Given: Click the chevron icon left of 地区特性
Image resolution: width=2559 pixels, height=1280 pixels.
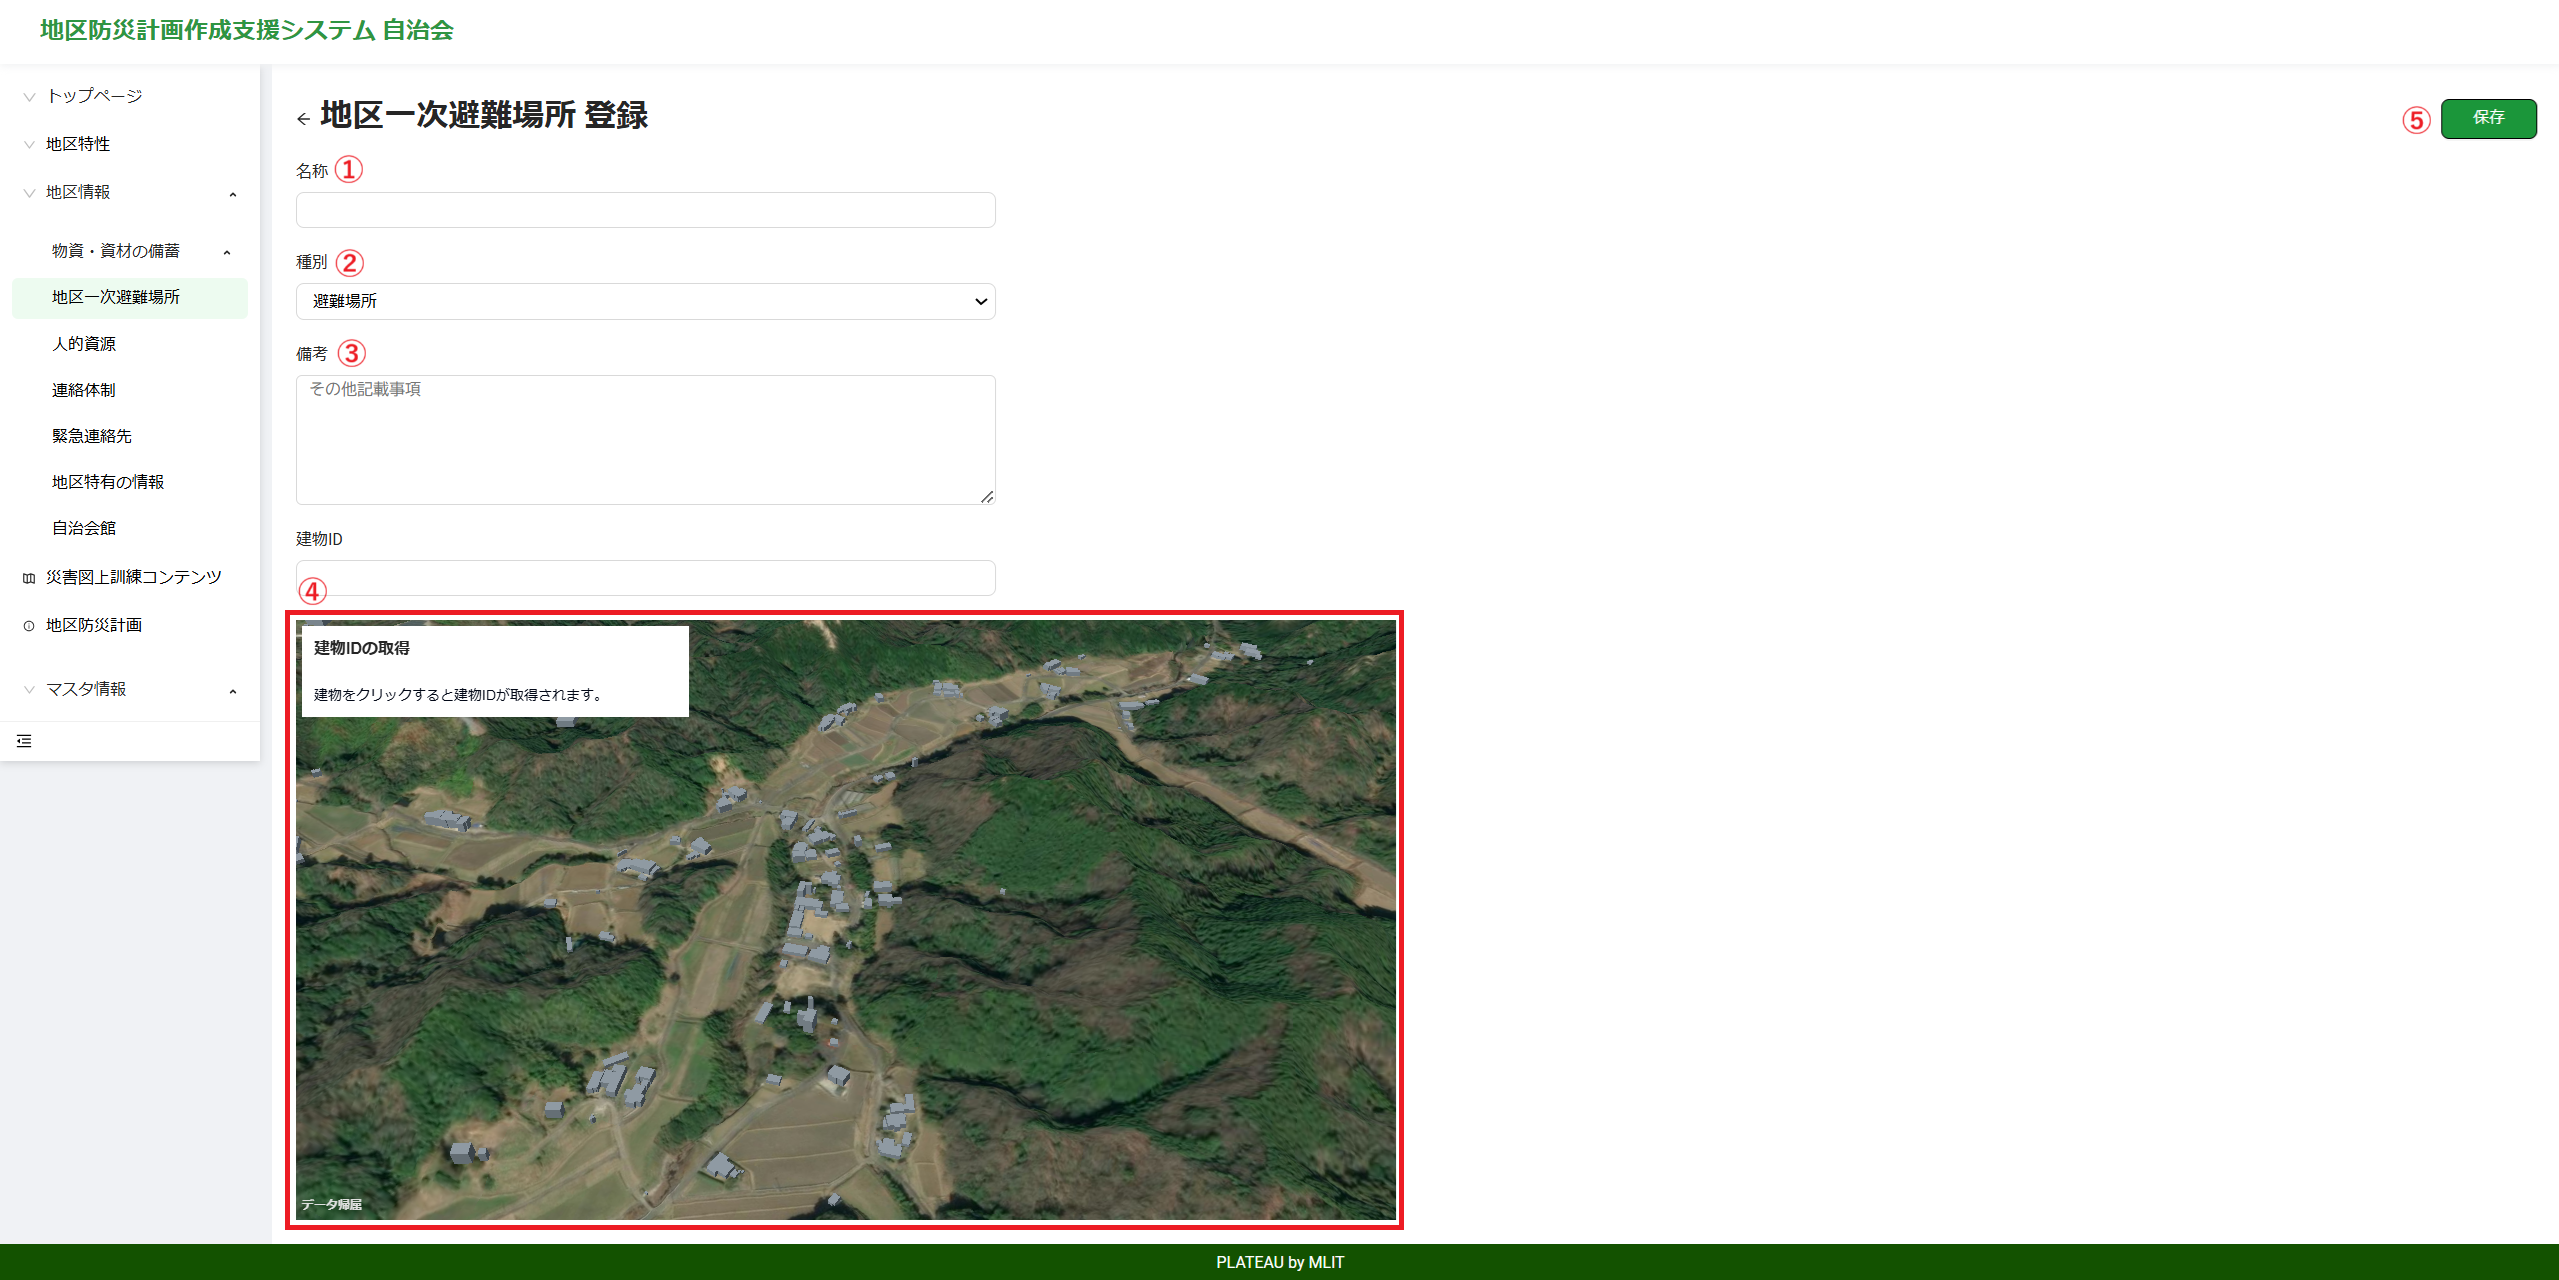Looking at the screenshot, I should tap(29, 145).
